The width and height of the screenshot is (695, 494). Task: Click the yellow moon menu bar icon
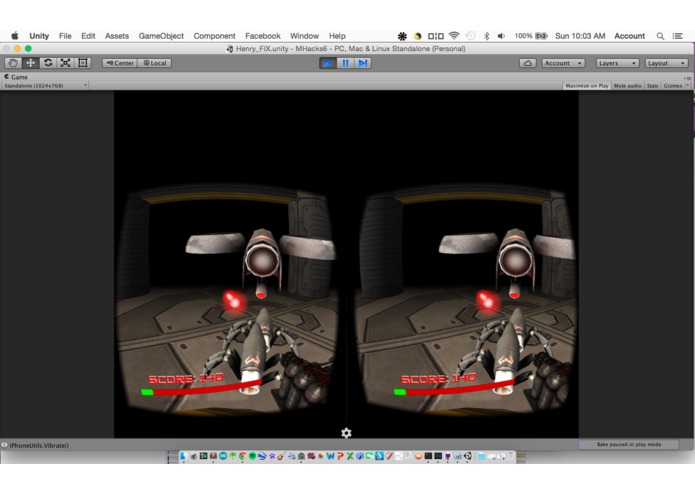click(x=418, y=36)
